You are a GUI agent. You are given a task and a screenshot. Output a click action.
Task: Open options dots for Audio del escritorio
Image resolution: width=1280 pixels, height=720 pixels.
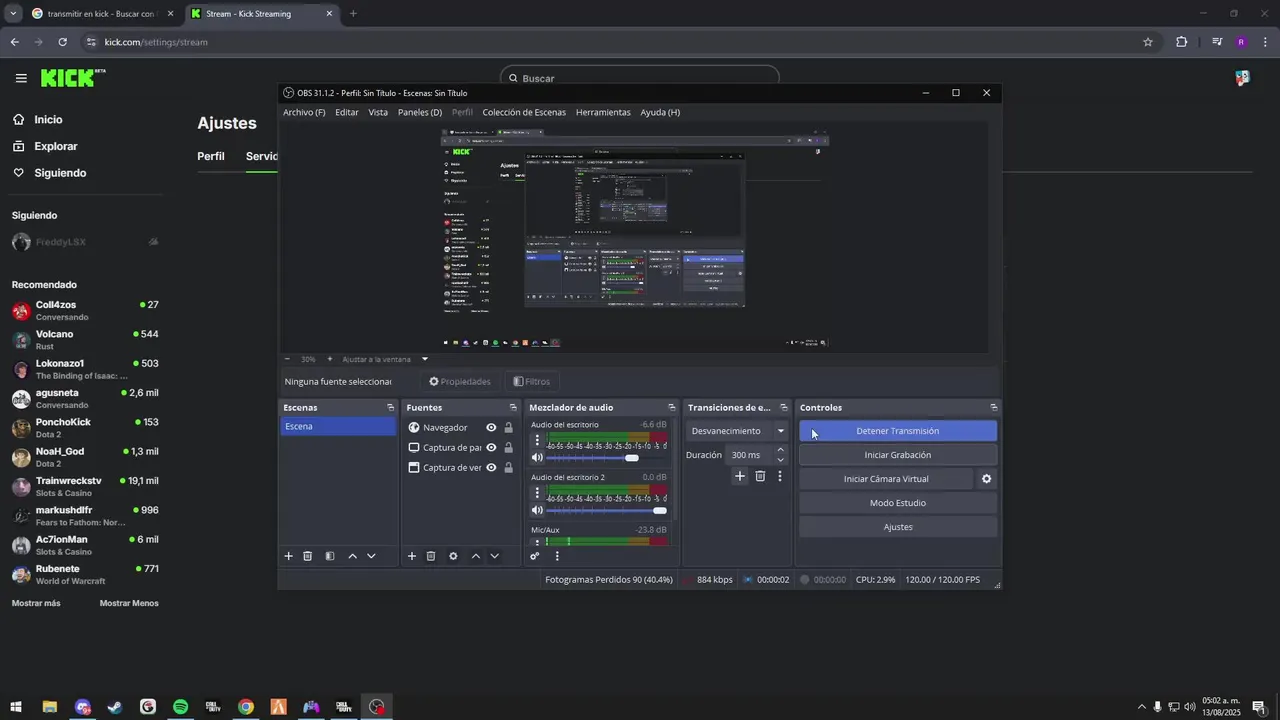[x=537, y=440]
